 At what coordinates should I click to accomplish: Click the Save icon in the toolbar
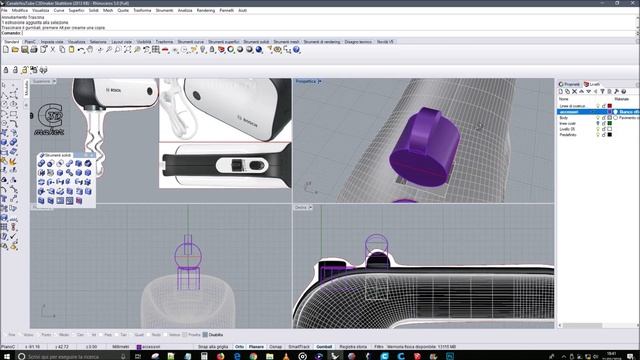pyautogui.click(x=24, y=50)
